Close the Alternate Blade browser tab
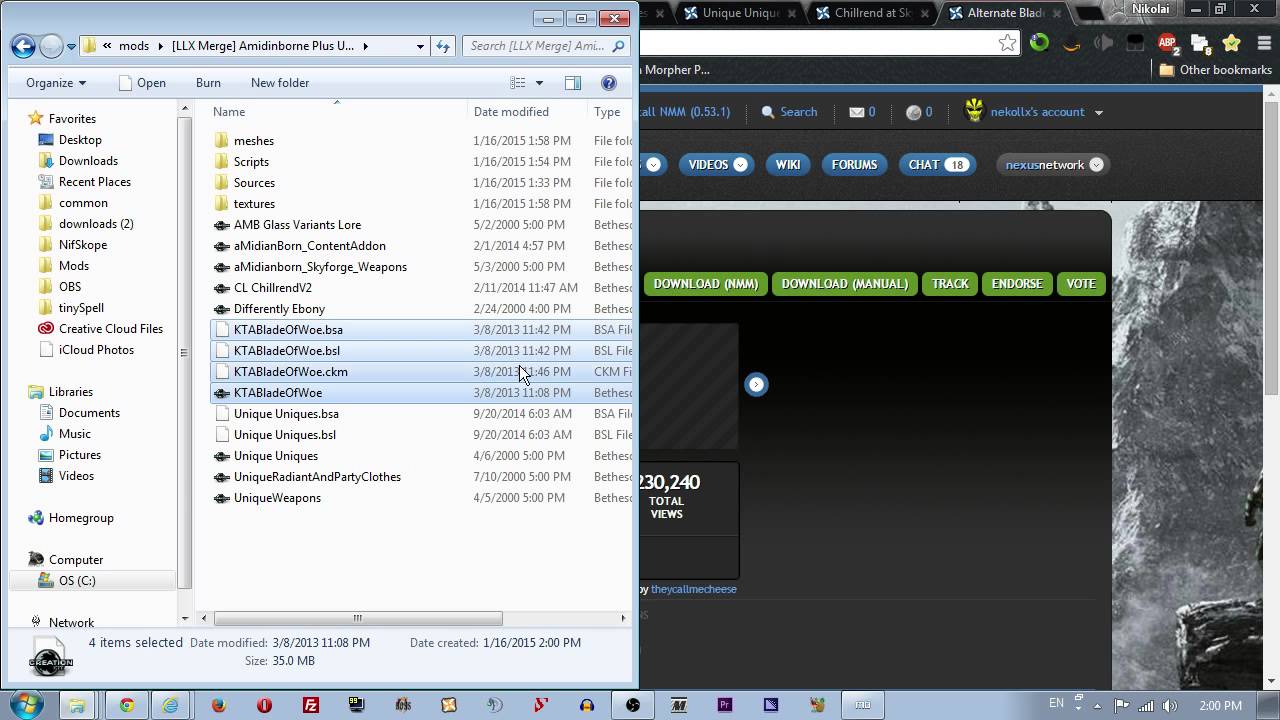Image resolution: width=1280 pixels, height=720 pixels. pos(1058,13)
